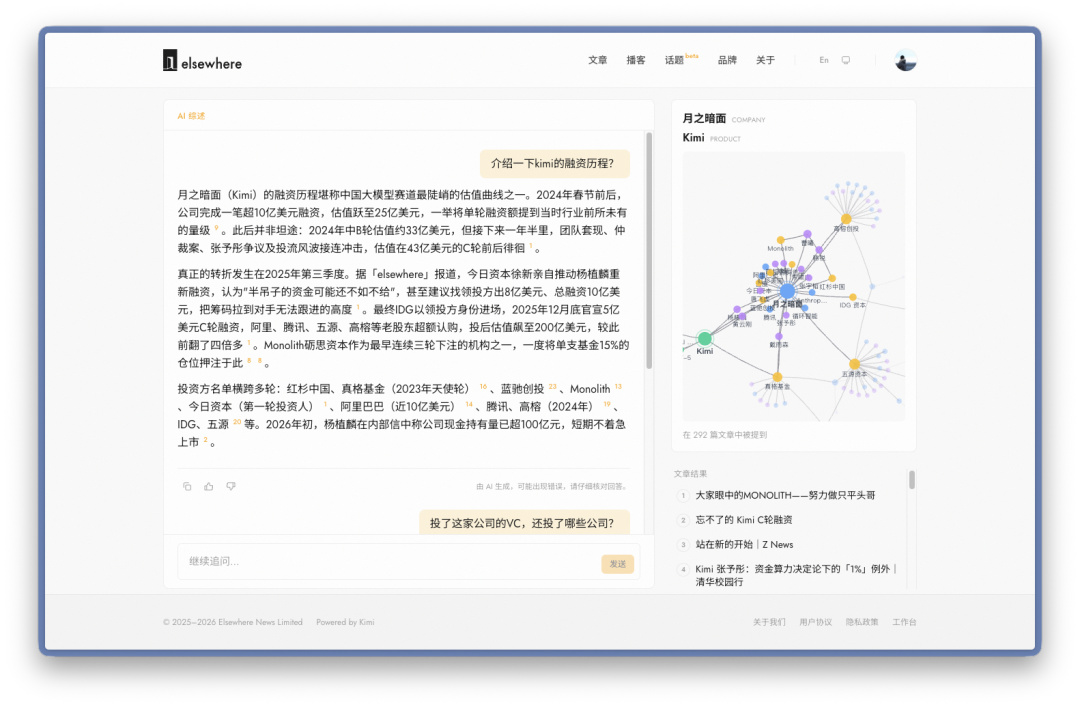Open the 关于 page
Viewport: 1080px width, 707px height.
tap(765, 61)
